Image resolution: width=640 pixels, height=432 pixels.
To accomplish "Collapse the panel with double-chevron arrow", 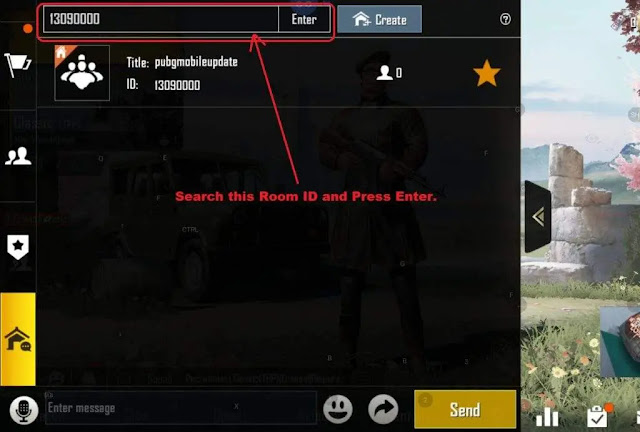I will 538,217.
